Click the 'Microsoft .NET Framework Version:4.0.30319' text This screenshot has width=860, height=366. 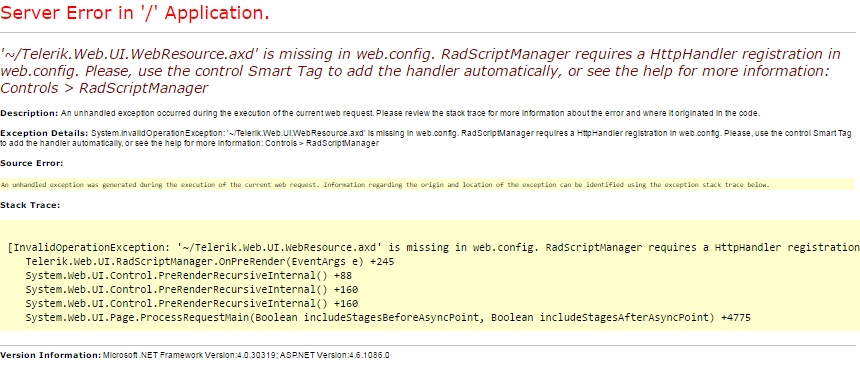click(x=190, y=355)
